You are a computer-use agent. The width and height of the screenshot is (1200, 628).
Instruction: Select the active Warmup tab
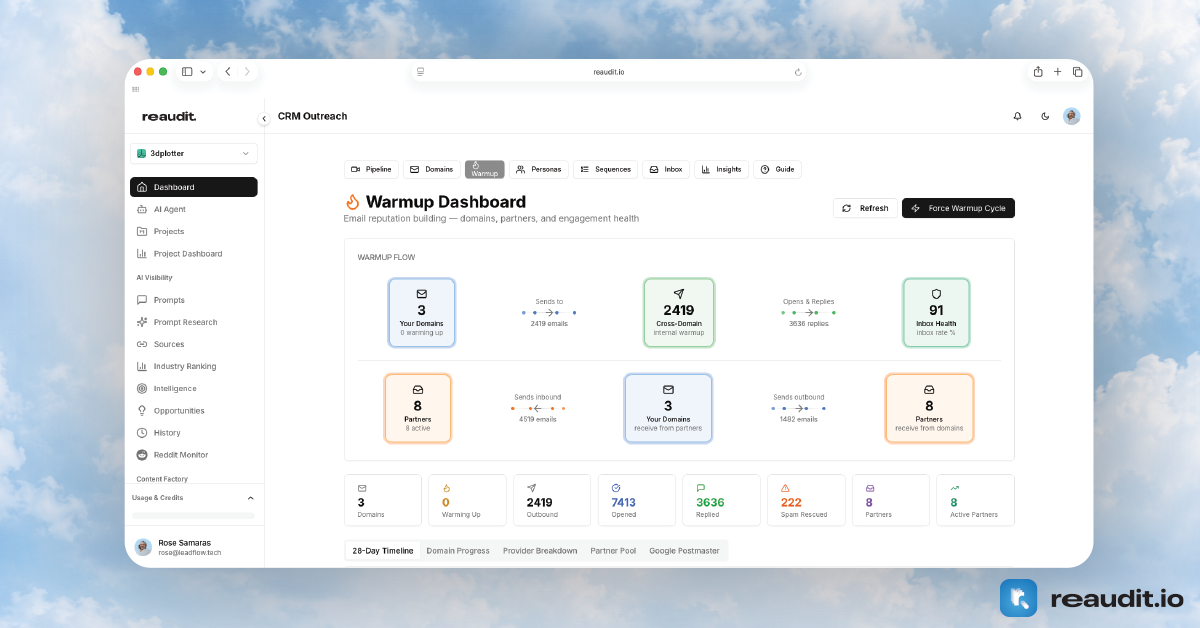click(x=485, y=169)
